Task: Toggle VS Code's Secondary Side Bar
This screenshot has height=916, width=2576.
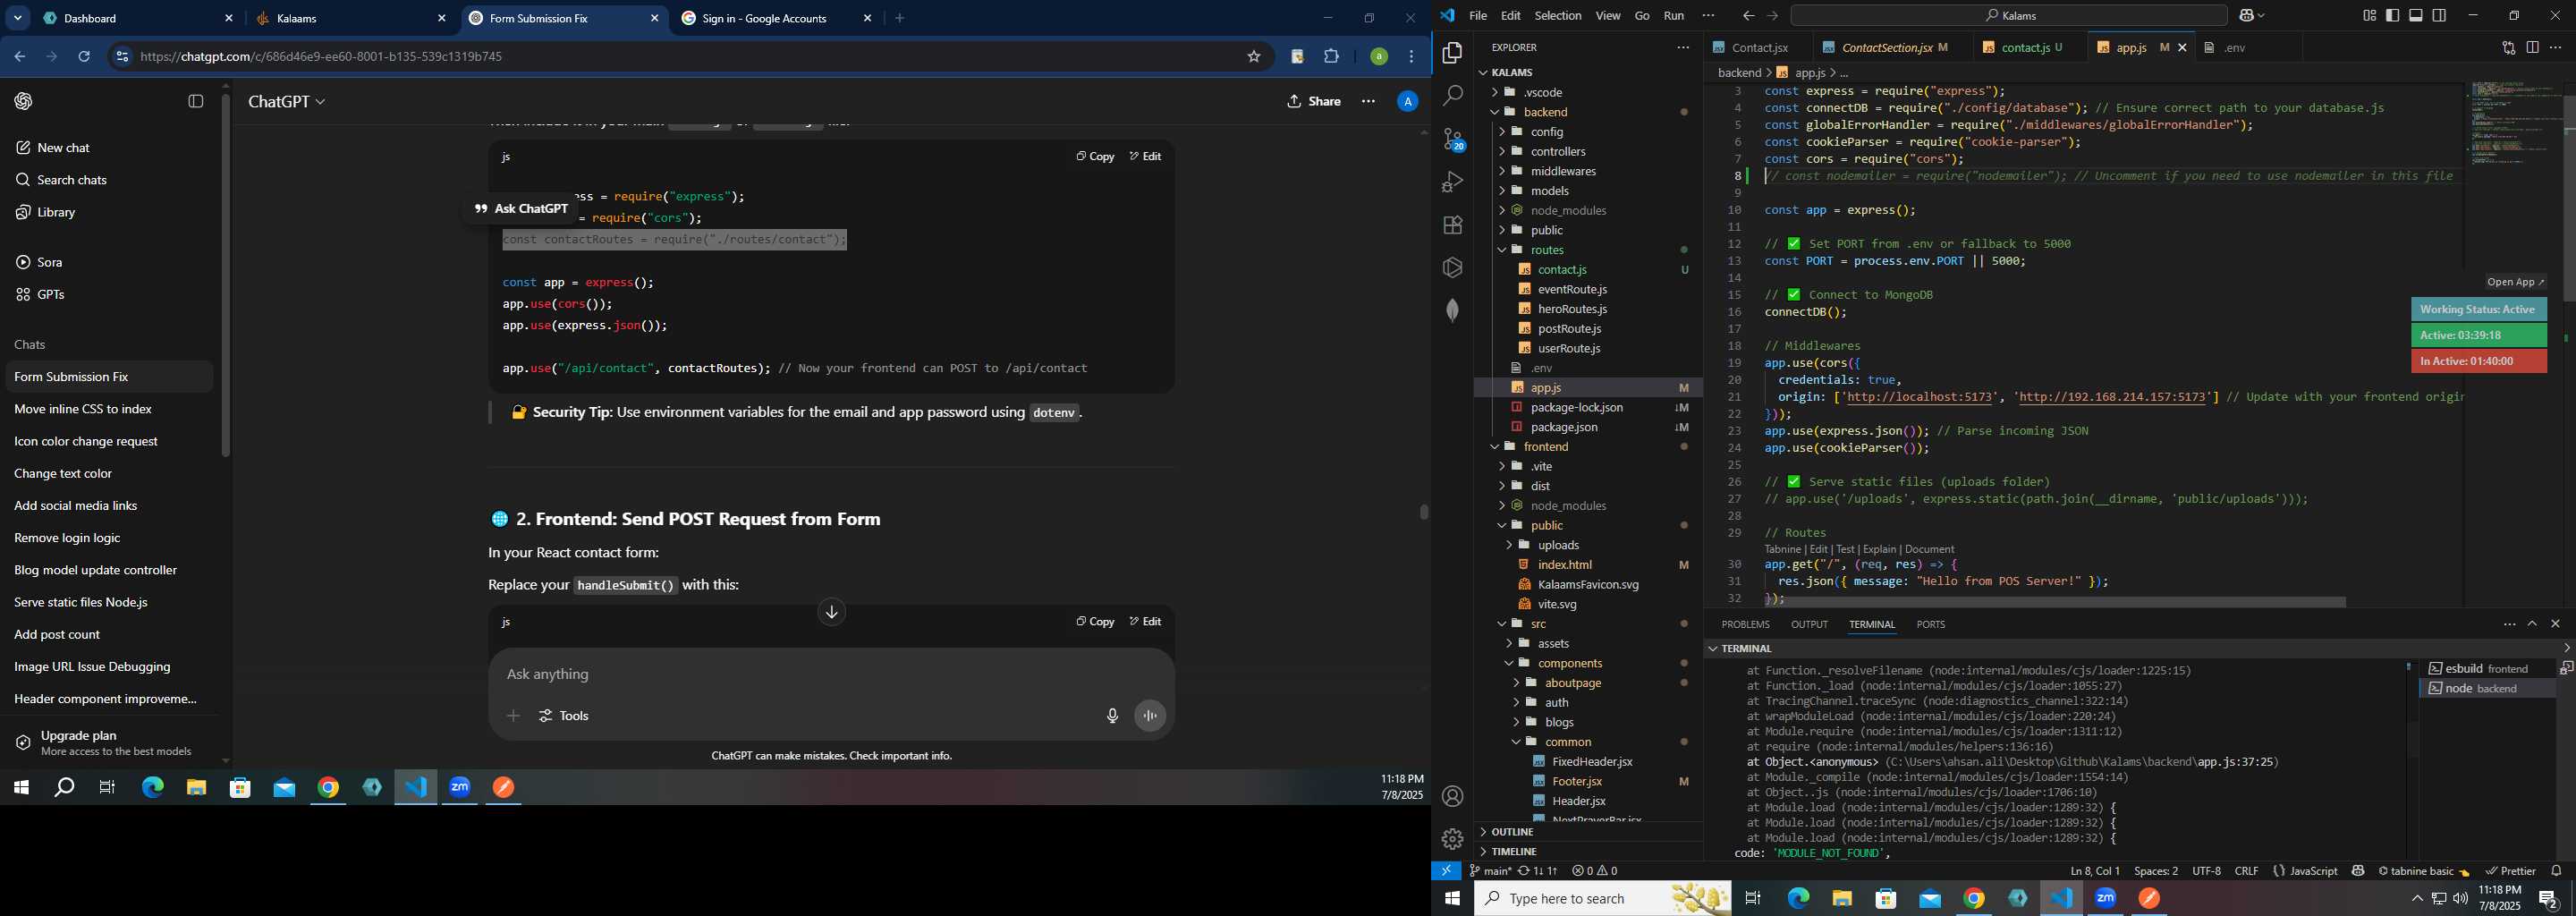Action: click(x=2439, y=16)
